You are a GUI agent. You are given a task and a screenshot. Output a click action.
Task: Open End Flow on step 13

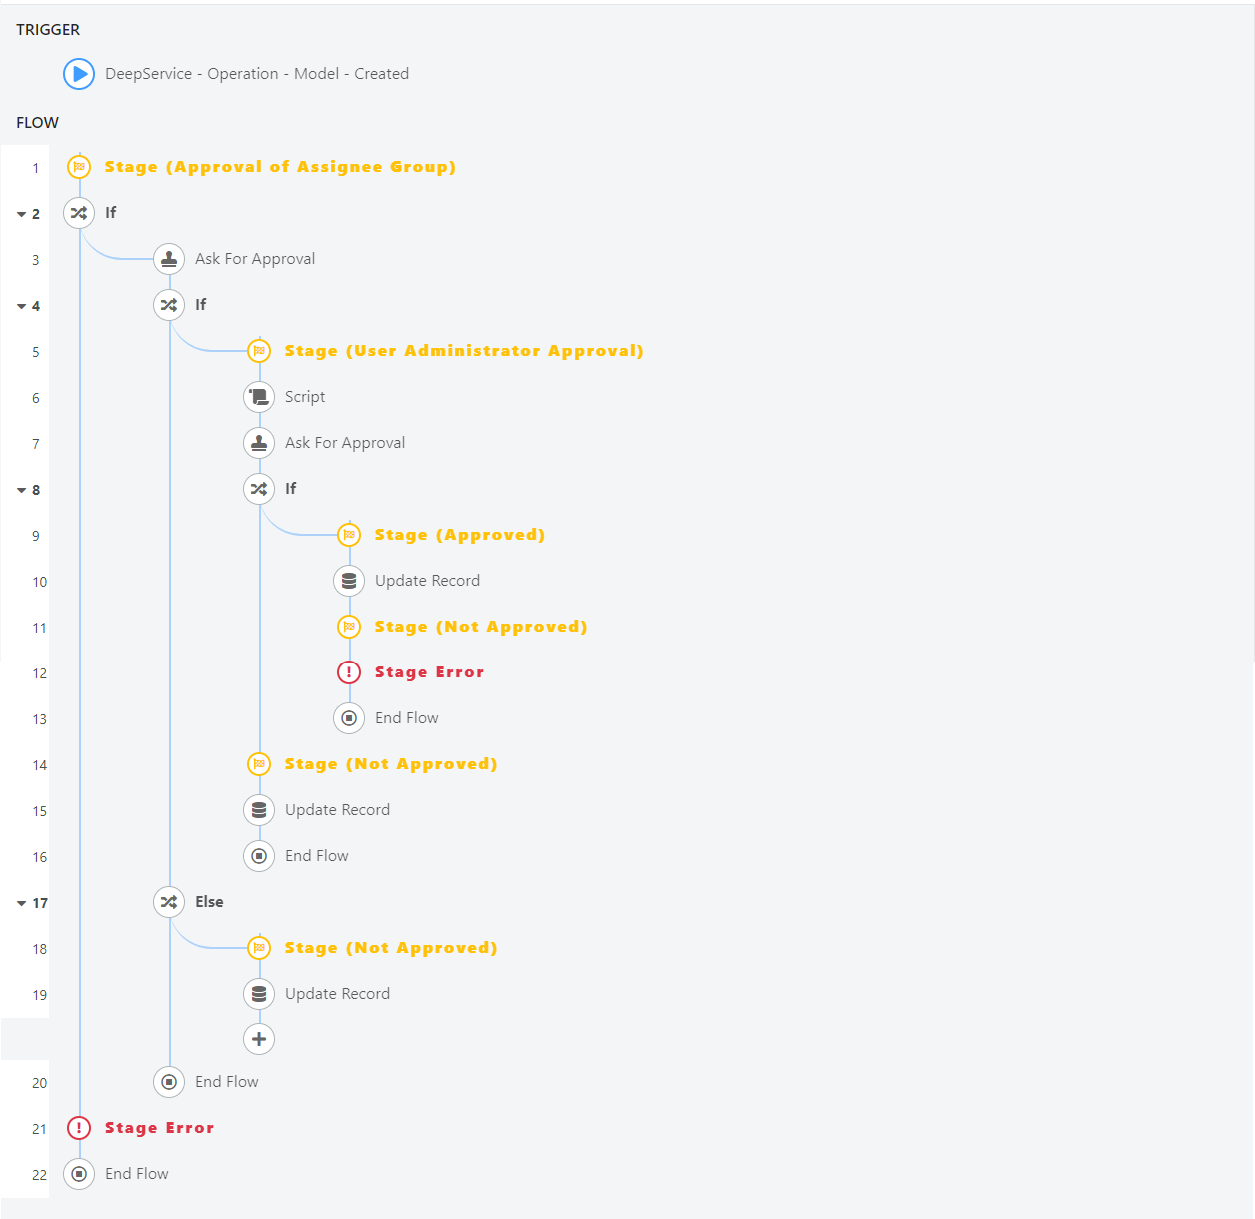[407, 718]
